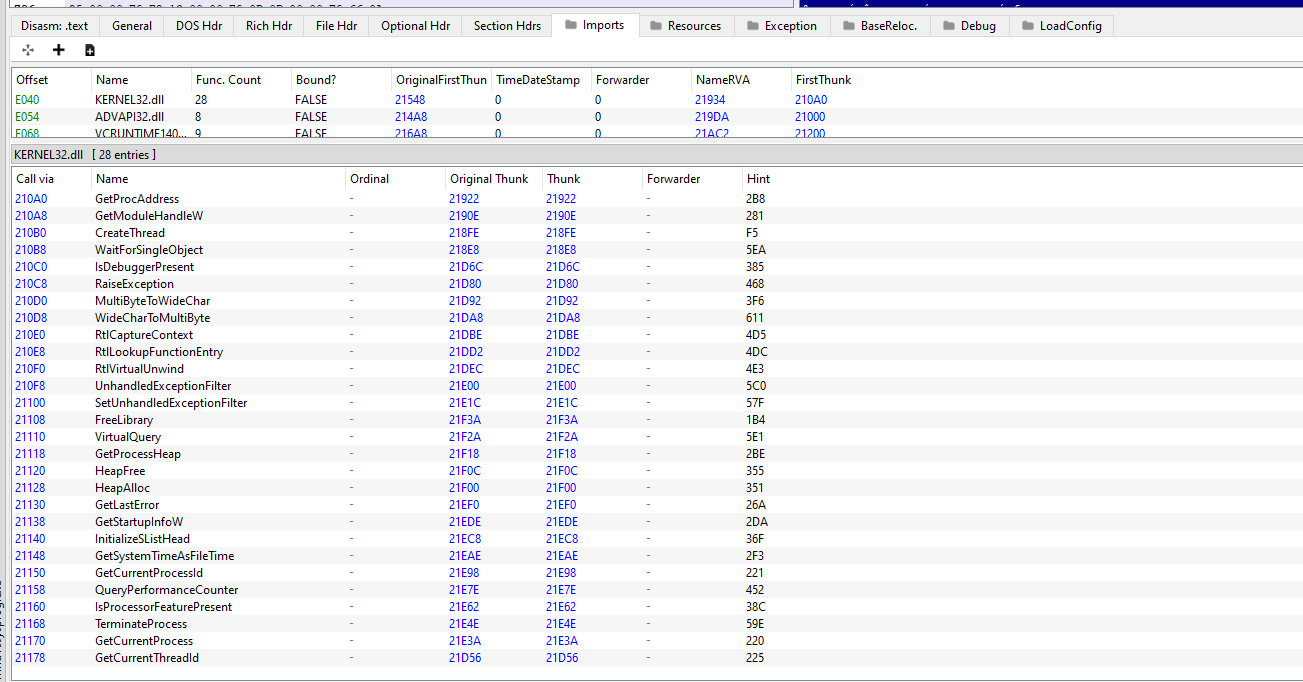Sort by the Offset column header
The width and height of the screenshot is (1303, 682).
[x=51, y=80]
